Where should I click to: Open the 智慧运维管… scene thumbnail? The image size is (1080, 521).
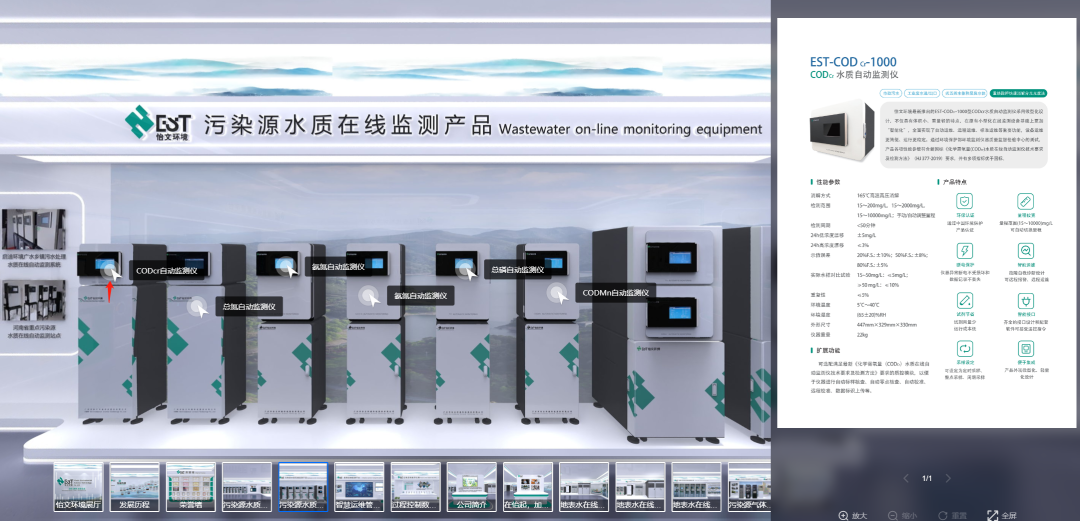click(x=360, y=487)
